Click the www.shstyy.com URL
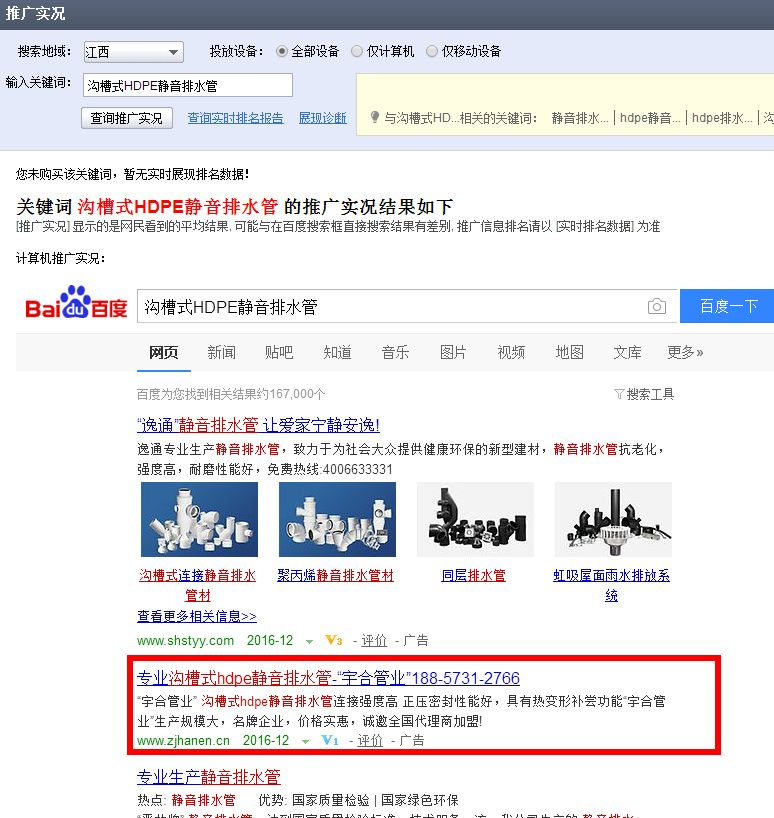 [x=185, y=641]
